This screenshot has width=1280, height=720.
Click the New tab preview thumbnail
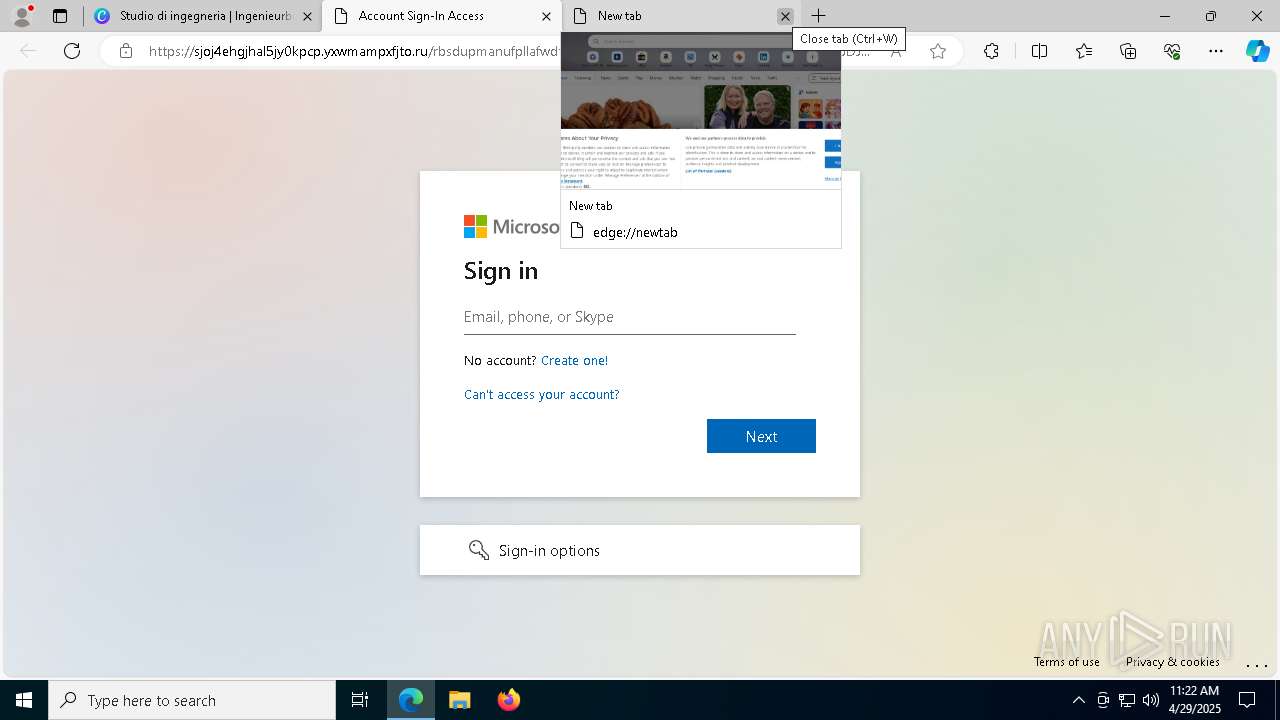(700, 111)
